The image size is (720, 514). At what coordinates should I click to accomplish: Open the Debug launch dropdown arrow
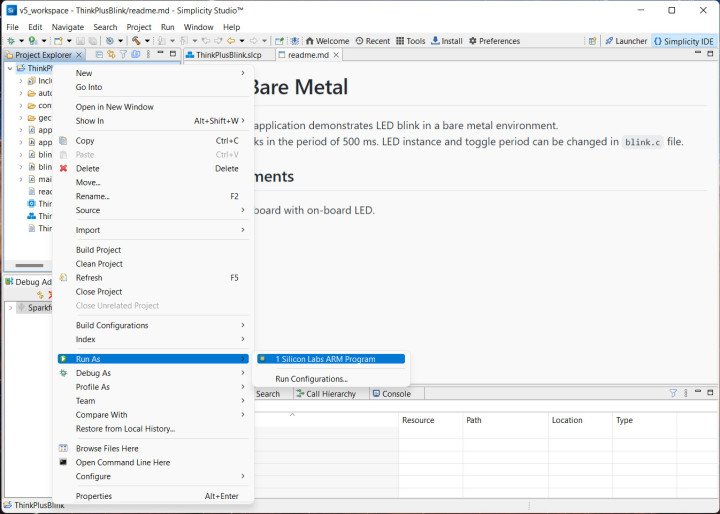point(21,41)
